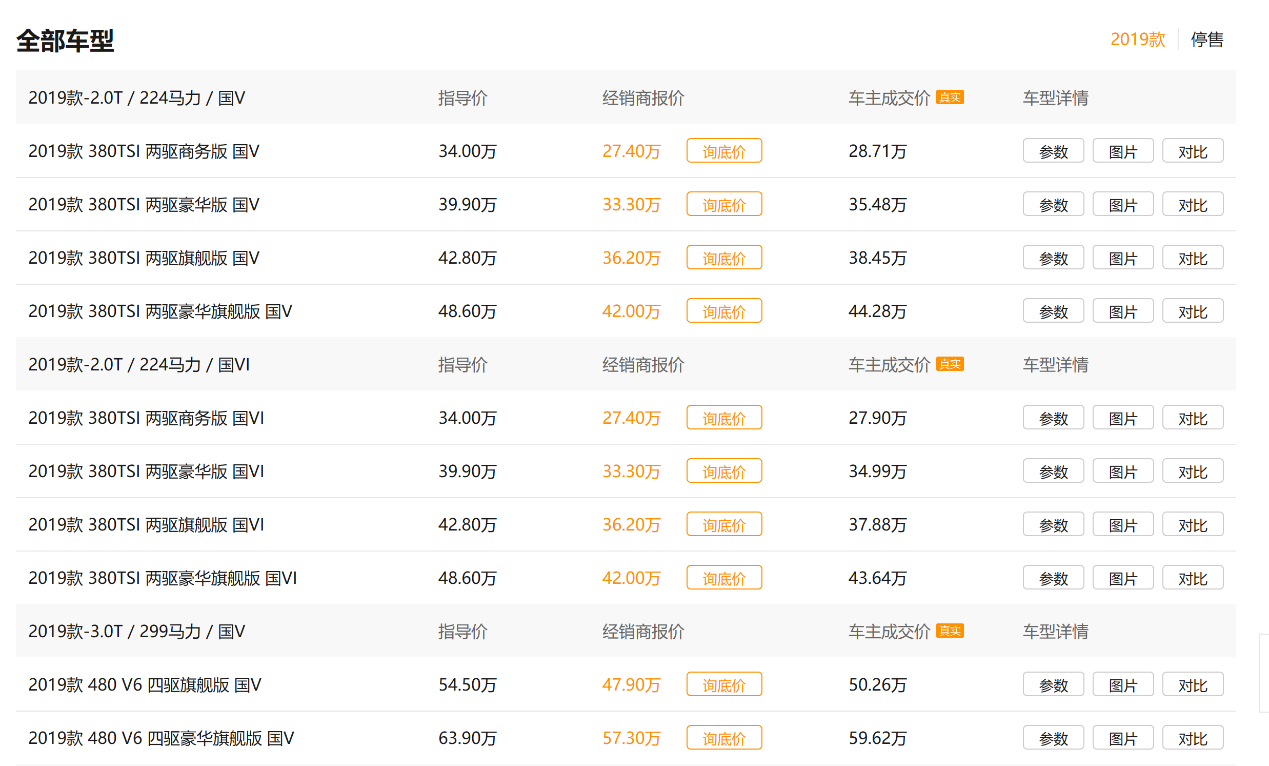Viewport: 1269px width, 766px height.
Task: View 图片 for 380TSI 两驱豪华版 国VI
Action: click(x=1123, y=471)
